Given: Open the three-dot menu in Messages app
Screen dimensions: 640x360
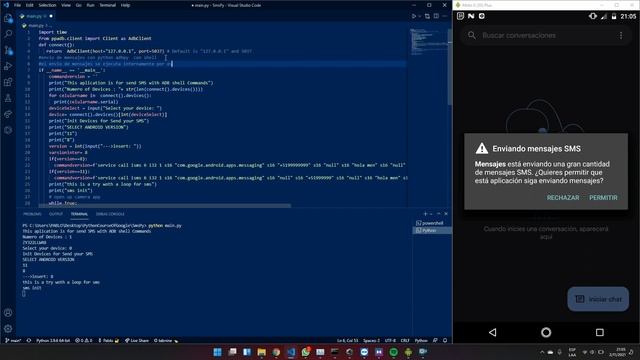Looking at the screenshot, I should coord(621,36).
